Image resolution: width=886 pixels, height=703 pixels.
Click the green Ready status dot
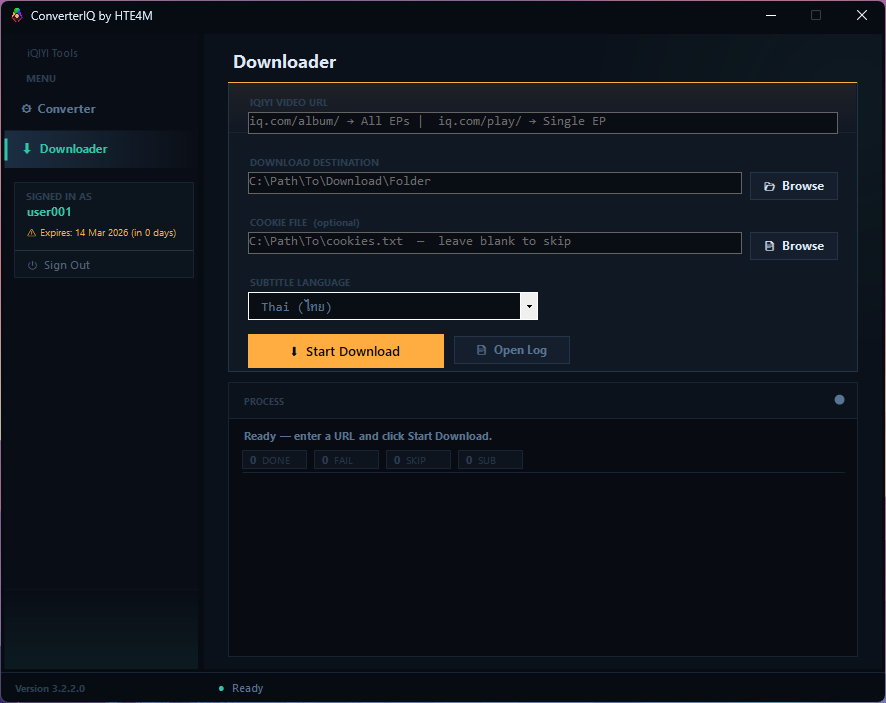coord(221,688)
